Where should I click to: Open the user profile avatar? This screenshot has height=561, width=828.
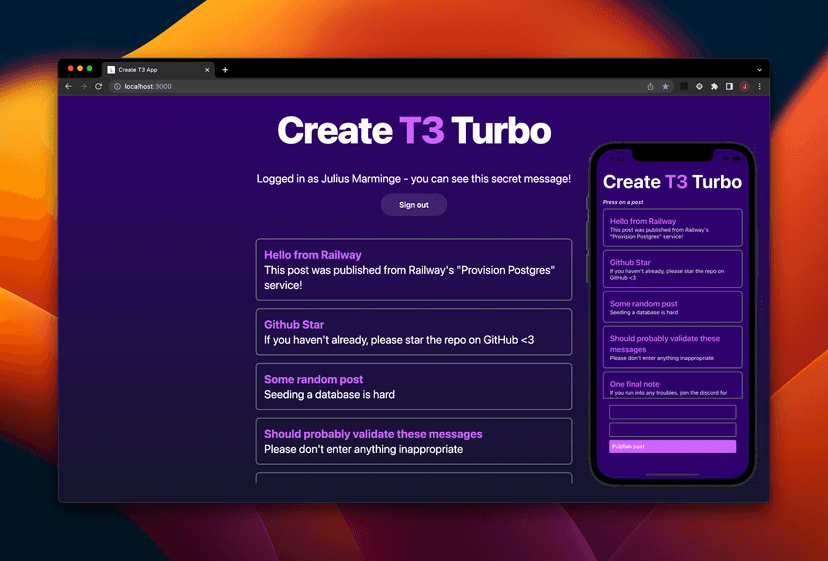pyautogui.click(x=744, y=87)
